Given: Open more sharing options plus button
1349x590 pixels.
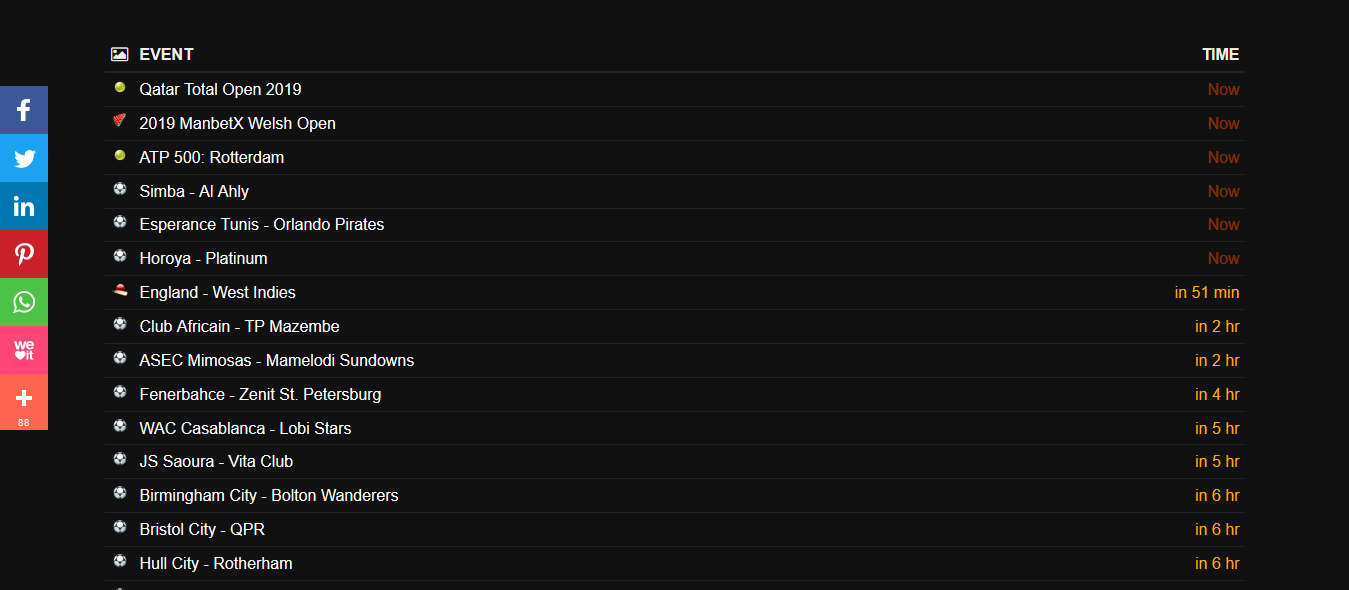Looking at the screenshot, I should 24,400.
